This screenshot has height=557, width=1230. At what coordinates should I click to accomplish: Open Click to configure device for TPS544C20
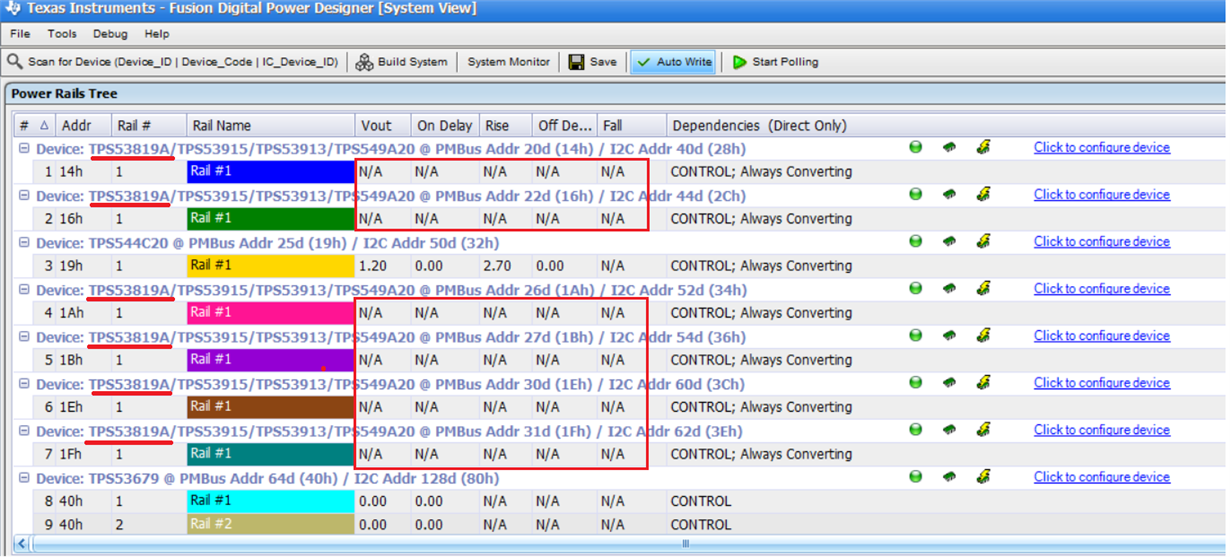point(1101,241)
